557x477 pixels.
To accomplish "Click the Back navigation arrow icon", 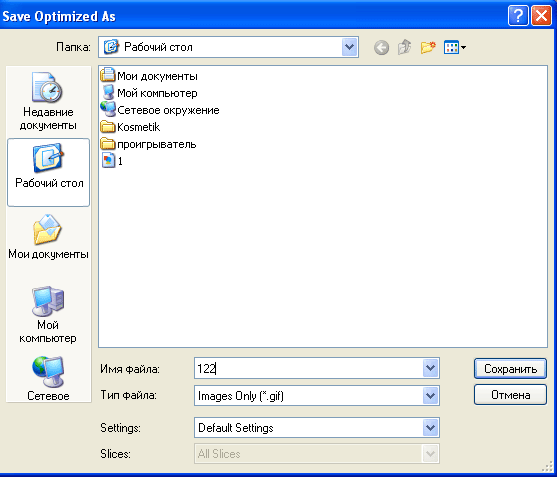I will coord(381,47).
